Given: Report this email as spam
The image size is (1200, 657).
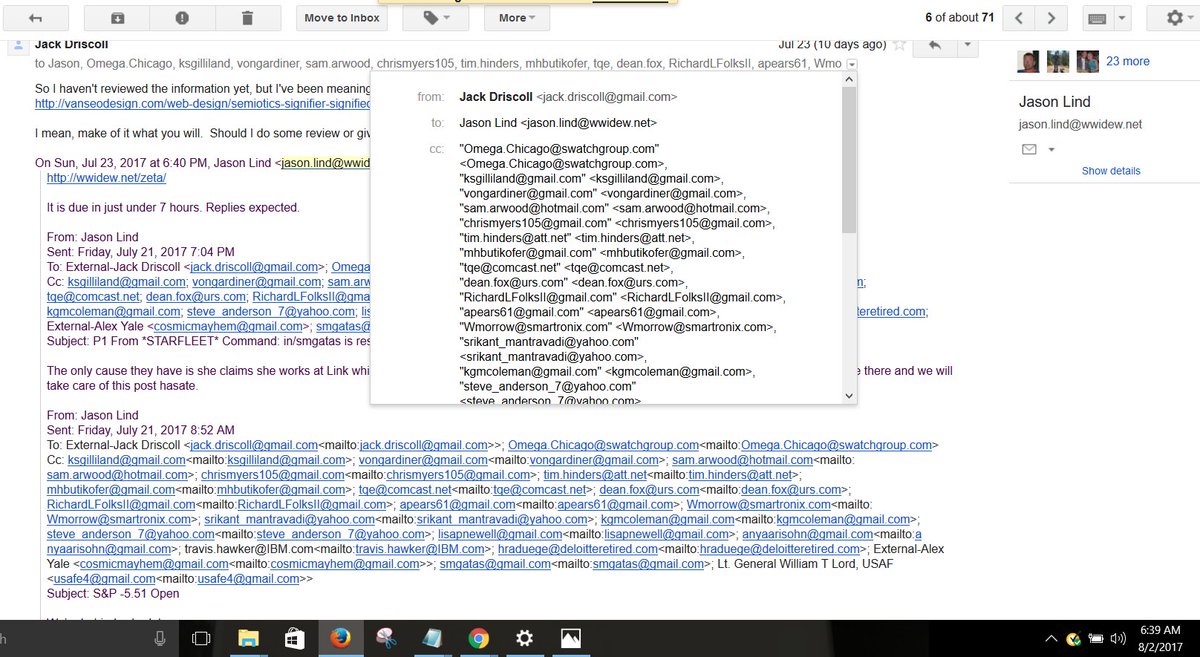Looking at the screenshot, I should coord(183,18).
